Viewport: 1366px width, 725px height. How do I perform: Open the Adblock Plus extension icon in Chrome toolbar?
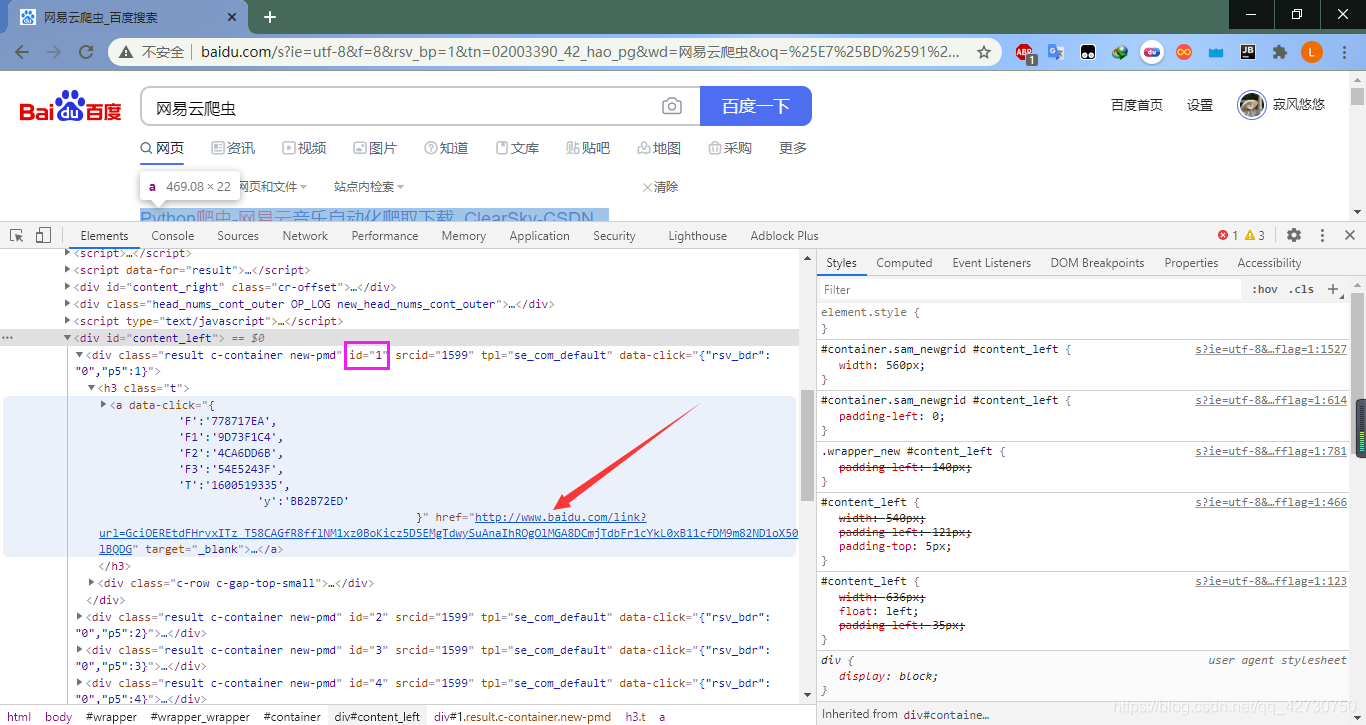coord(1025,53)
